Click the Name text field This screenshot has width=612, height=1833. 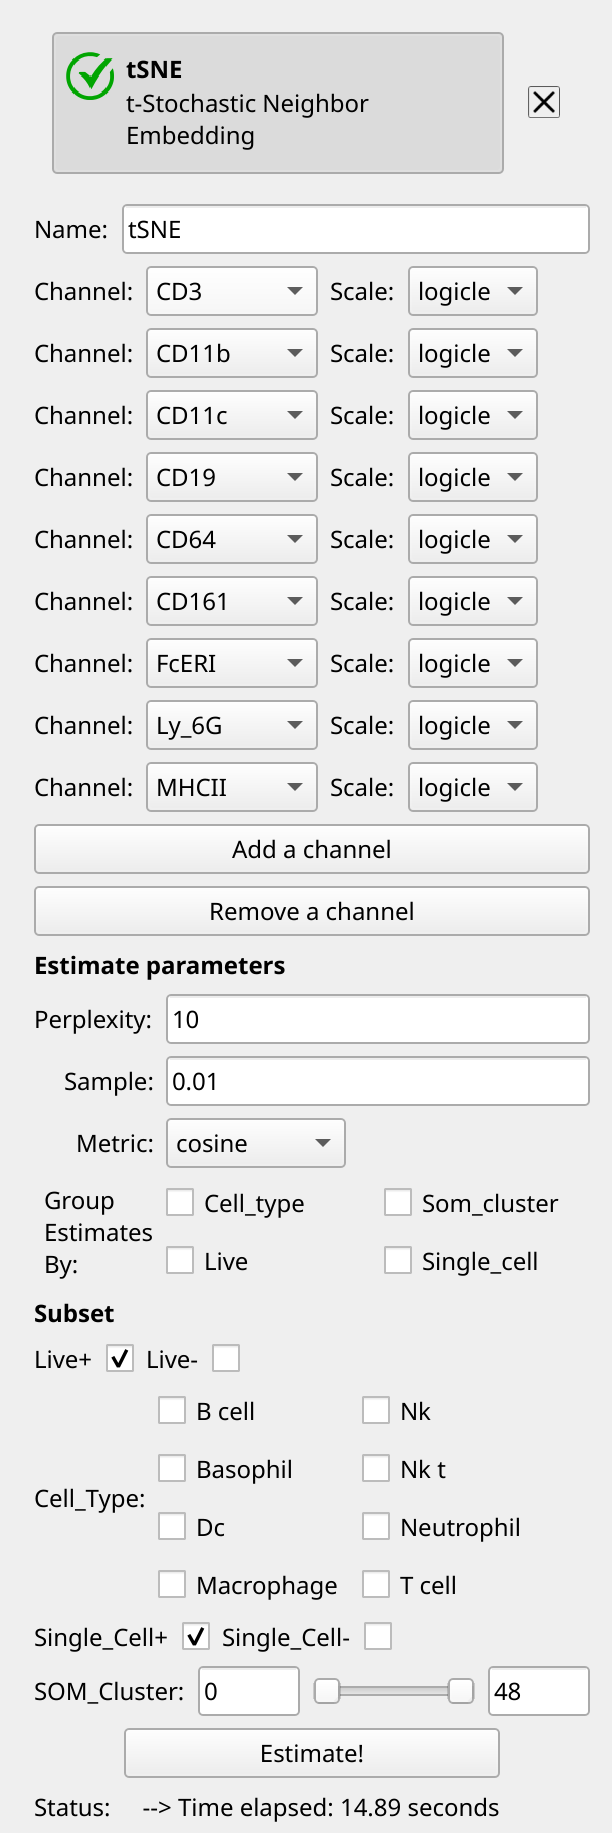click(x=356, y=230)
